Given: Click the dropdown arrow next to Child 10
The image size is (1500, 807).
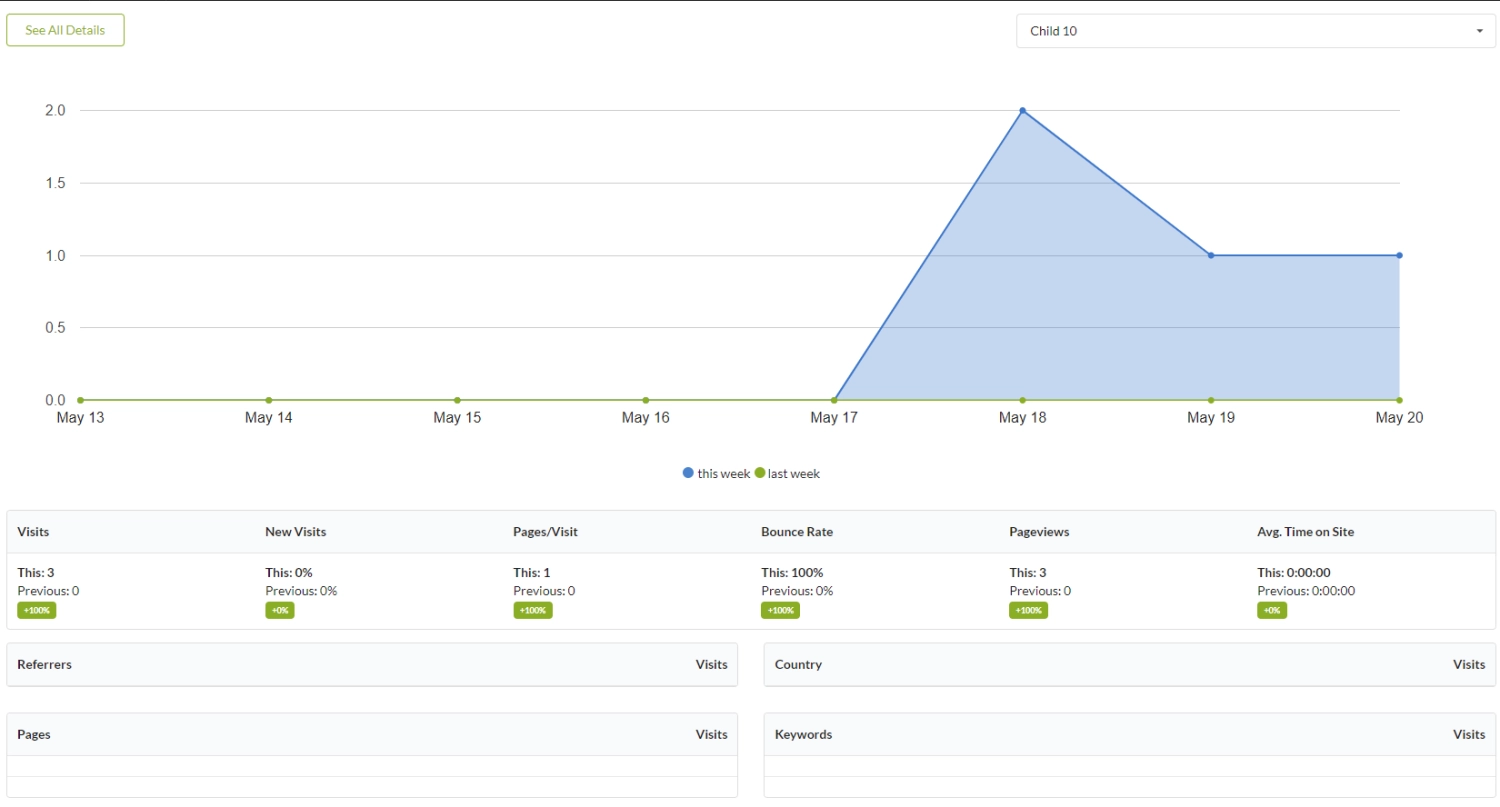Looking at the screenshot, I should point(1479,31).
